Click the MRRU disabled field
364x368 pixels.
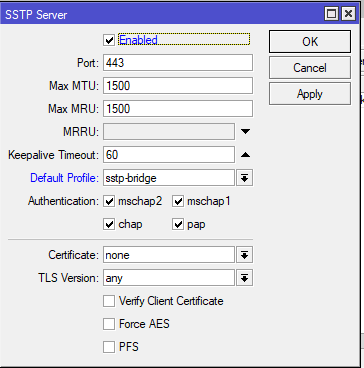169,132
